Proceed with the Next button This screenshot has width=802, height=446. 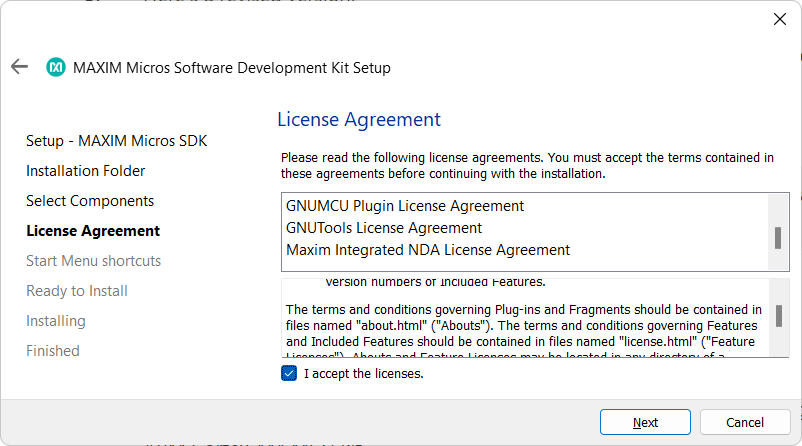coord(645,422)
